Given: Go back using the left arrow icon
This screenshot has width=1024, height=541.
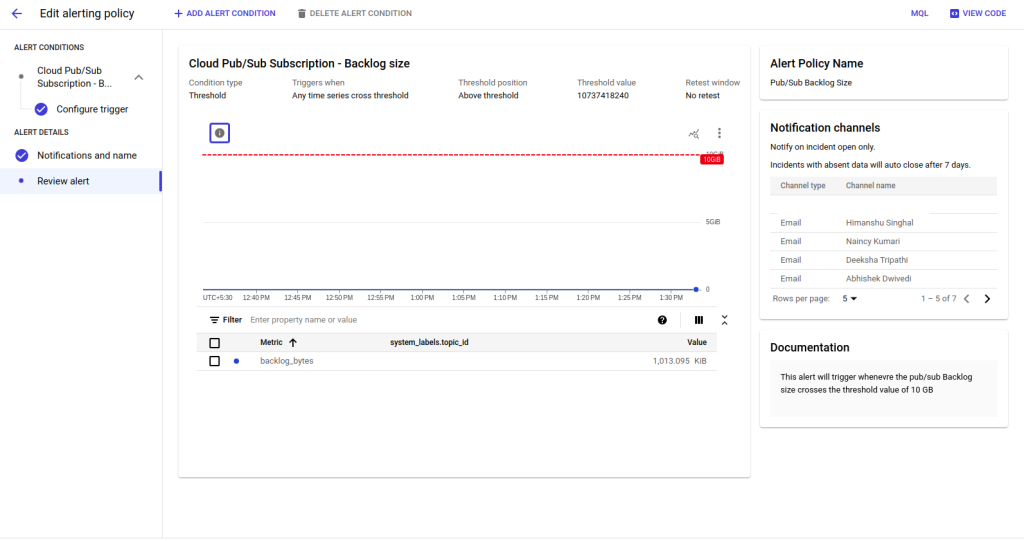Looking at the screenshot, I should pos(17,13).
